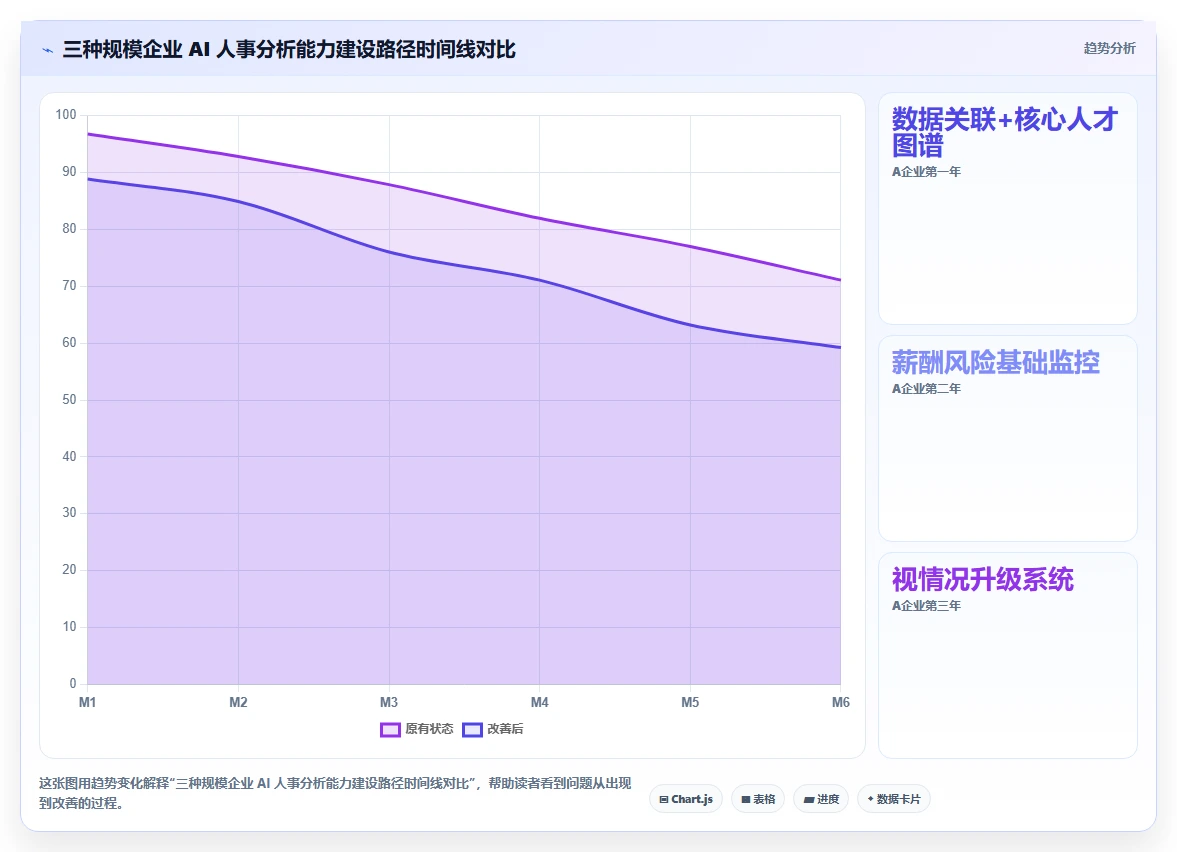Viewport: 1177px width, 852px height.
Task: Toggle the 改善后 legend entry
Action: (493, 729)
